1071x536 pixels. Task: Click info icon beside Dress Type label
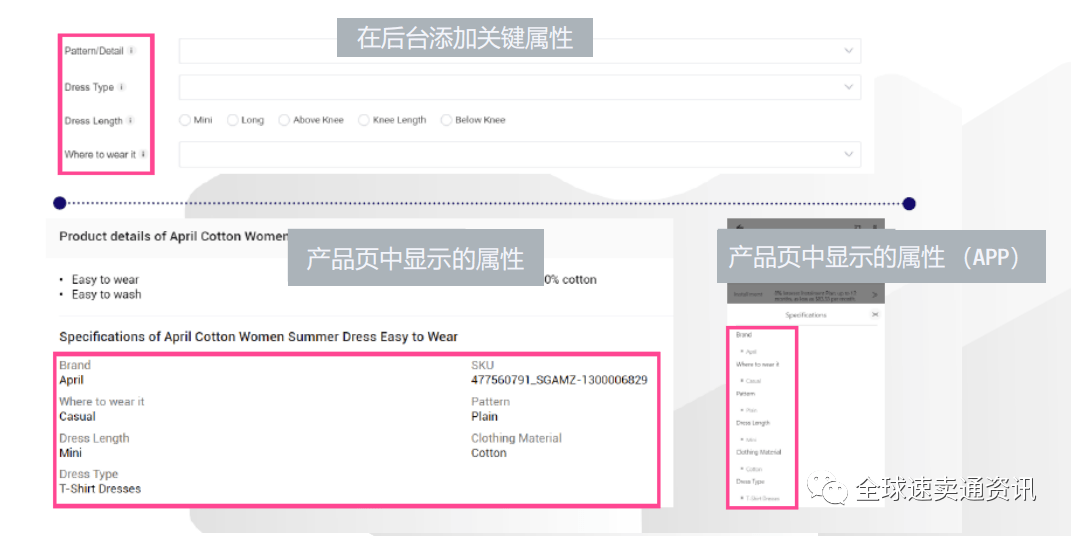coord(122,87)
